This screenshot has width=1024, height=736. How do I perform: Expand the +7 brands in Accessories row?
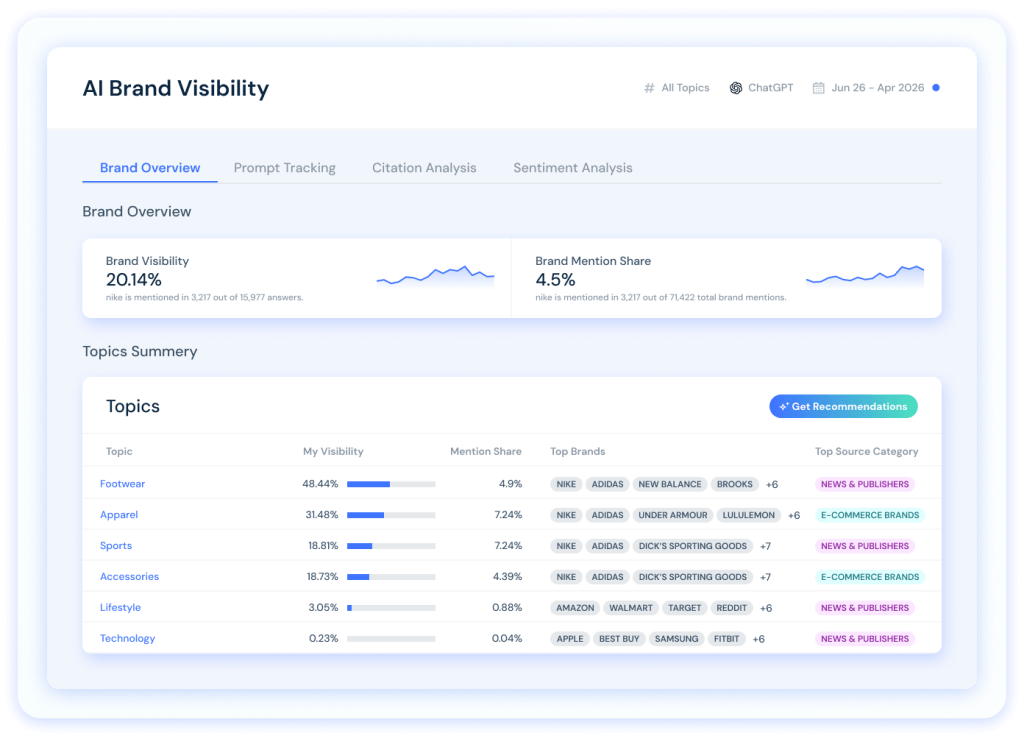coord(765,577)
